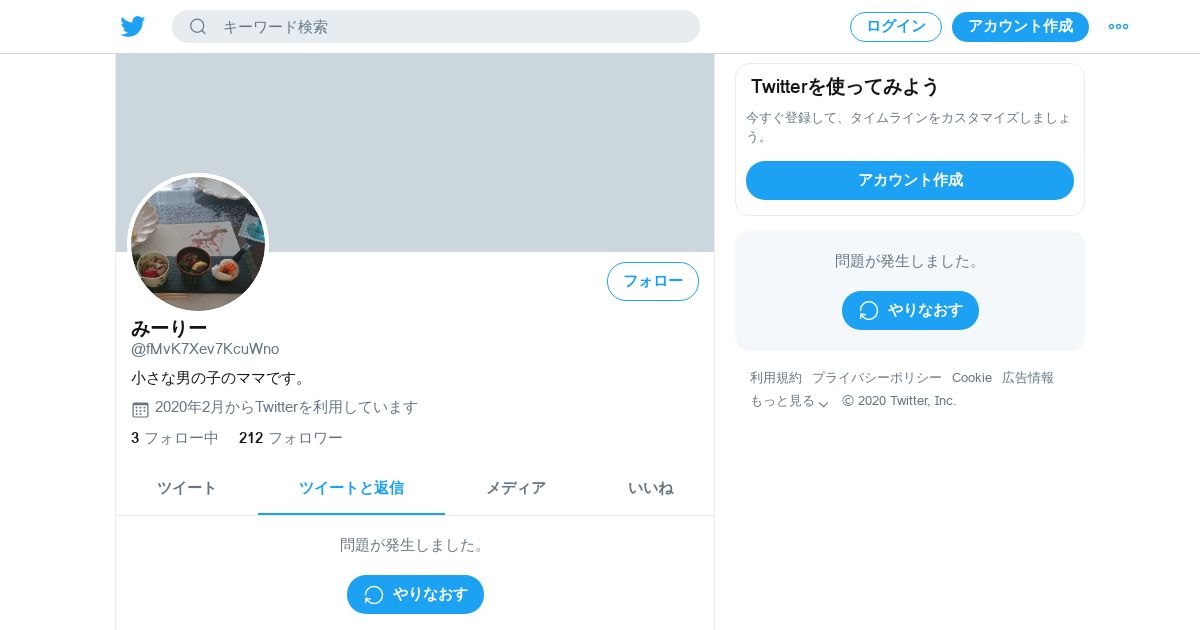Click header アカウント作成 button
Image resolution: width=1200 pixels, height=630 pixels.
pos(1020,27)
